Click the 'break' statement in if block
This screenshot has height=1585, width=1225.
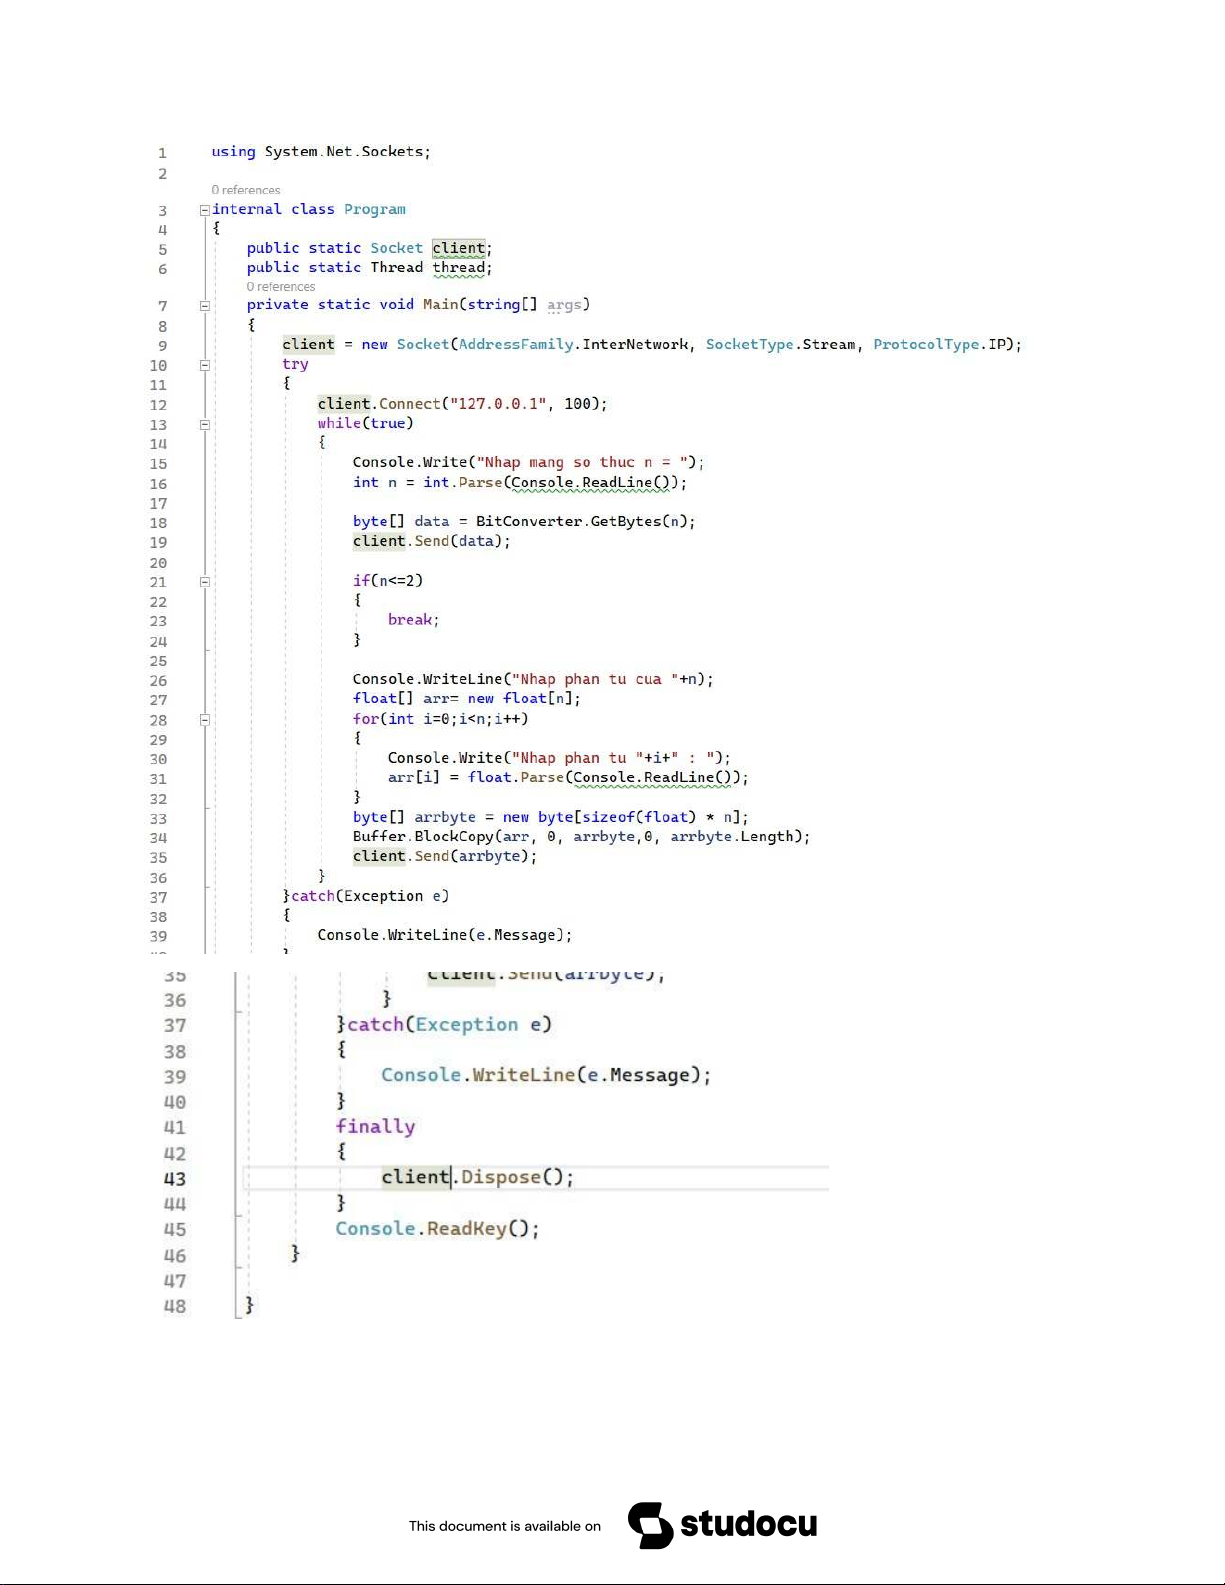tap(410, 620)
